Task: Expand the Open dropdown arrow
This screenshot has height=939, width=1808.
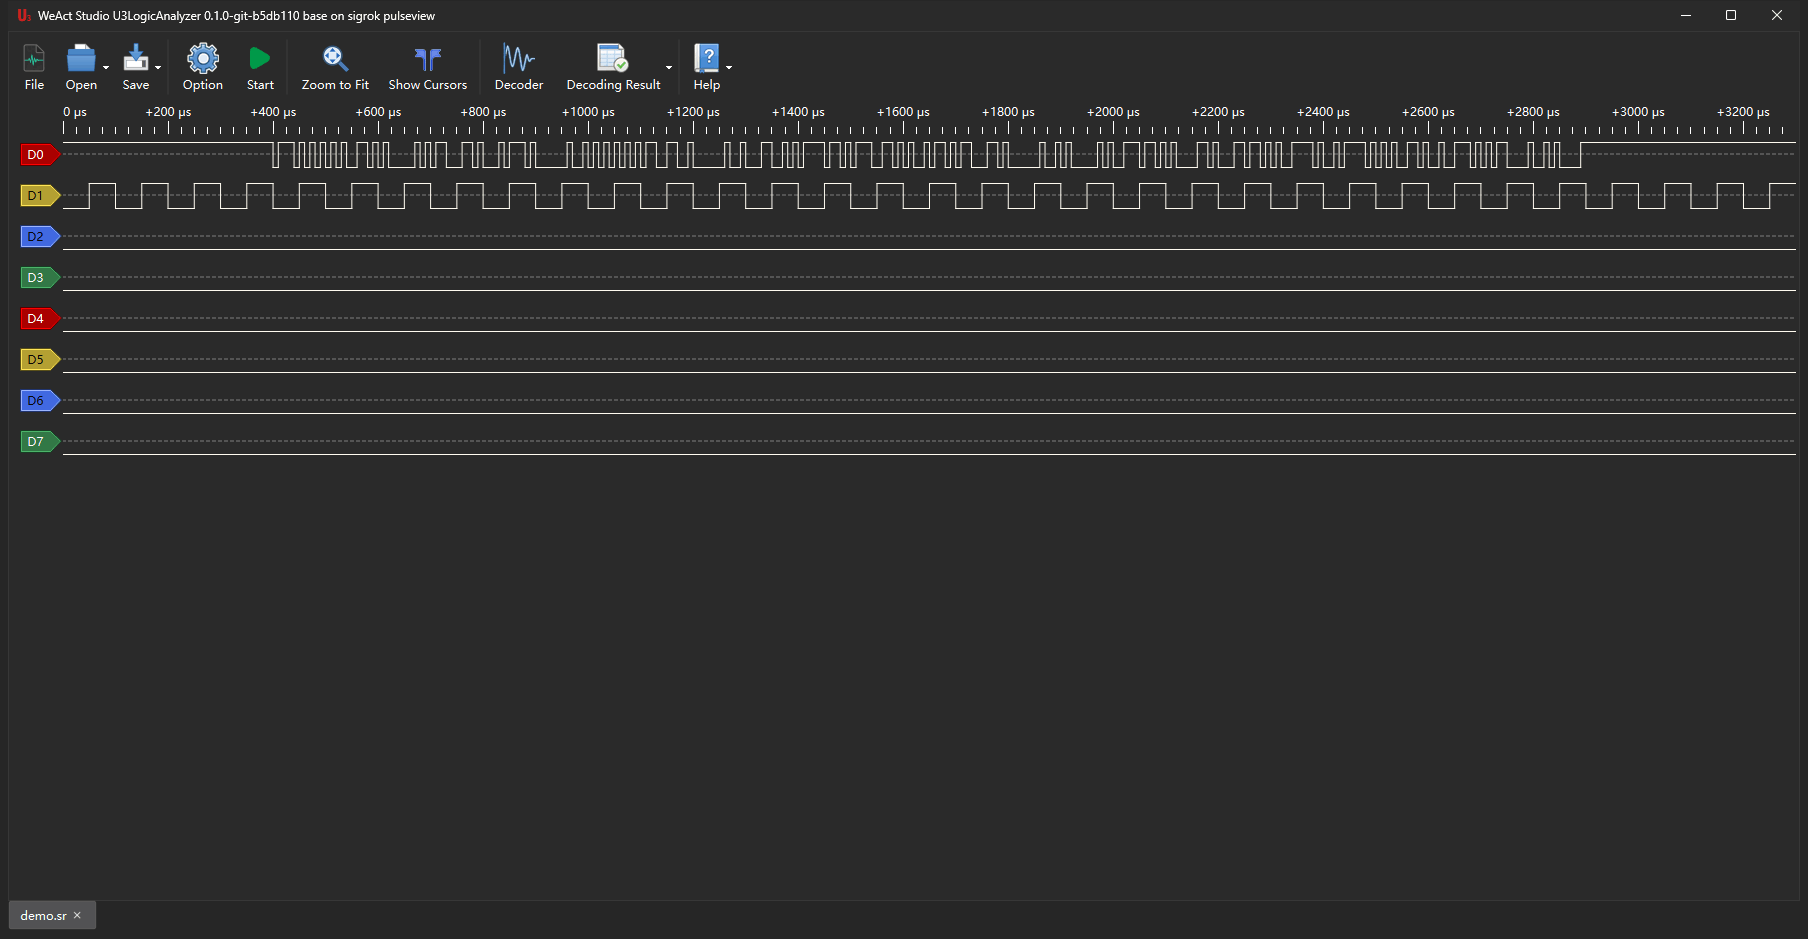Action: [x=106, y=68]
